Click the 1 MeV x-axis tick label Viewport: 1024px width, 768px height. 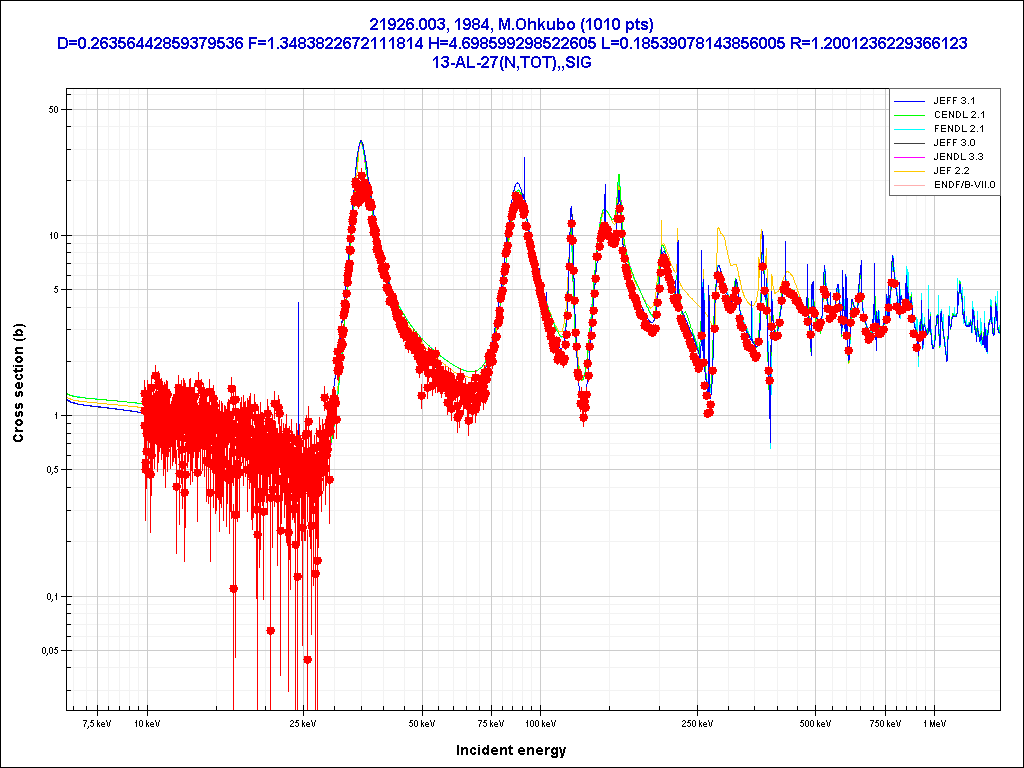(x=933, y=723)
